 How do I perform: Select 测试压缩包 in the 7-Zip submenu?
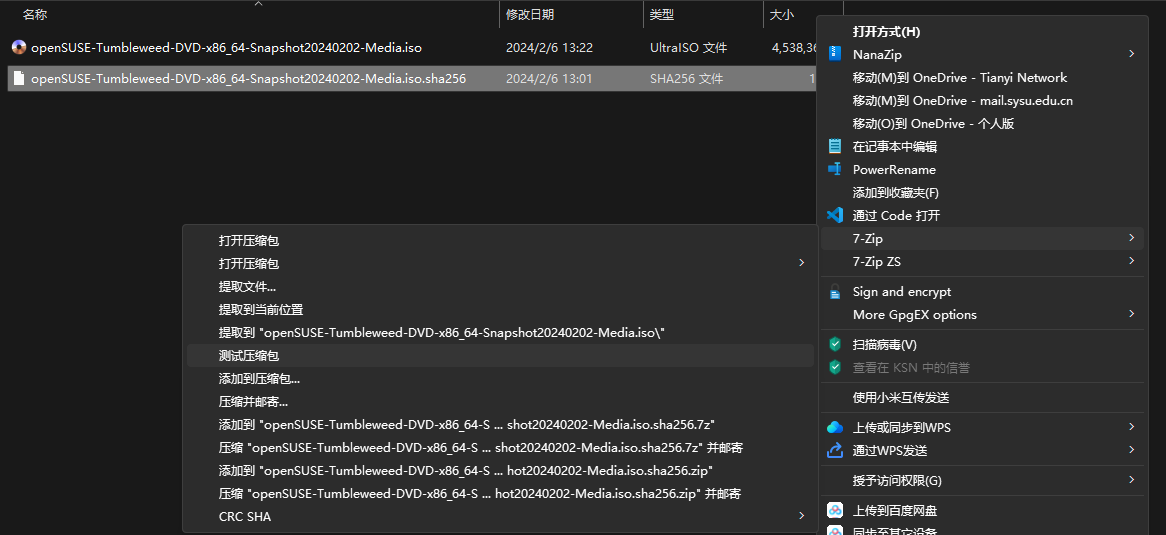[x=249, y=355]
